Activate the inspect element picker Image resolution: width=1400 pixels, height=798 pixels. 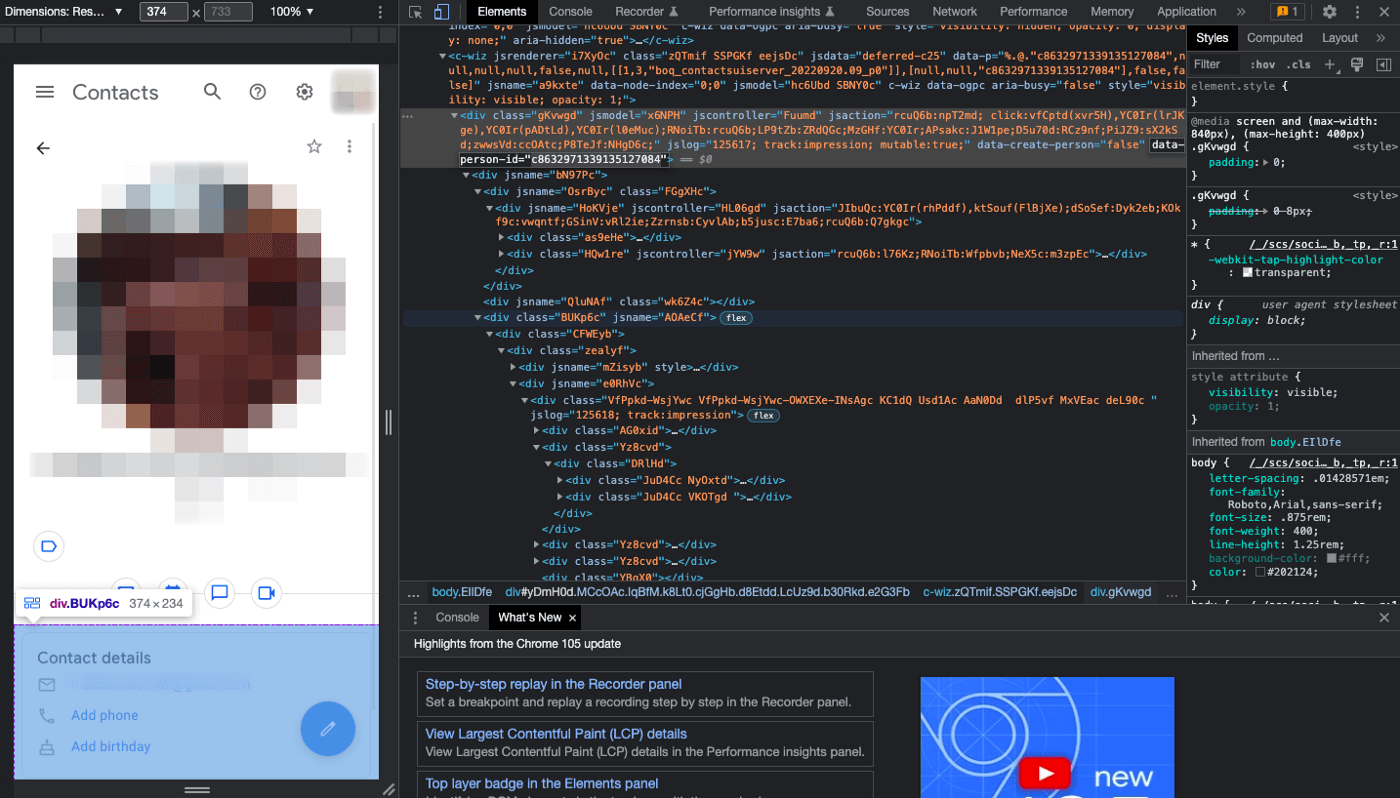416,12
